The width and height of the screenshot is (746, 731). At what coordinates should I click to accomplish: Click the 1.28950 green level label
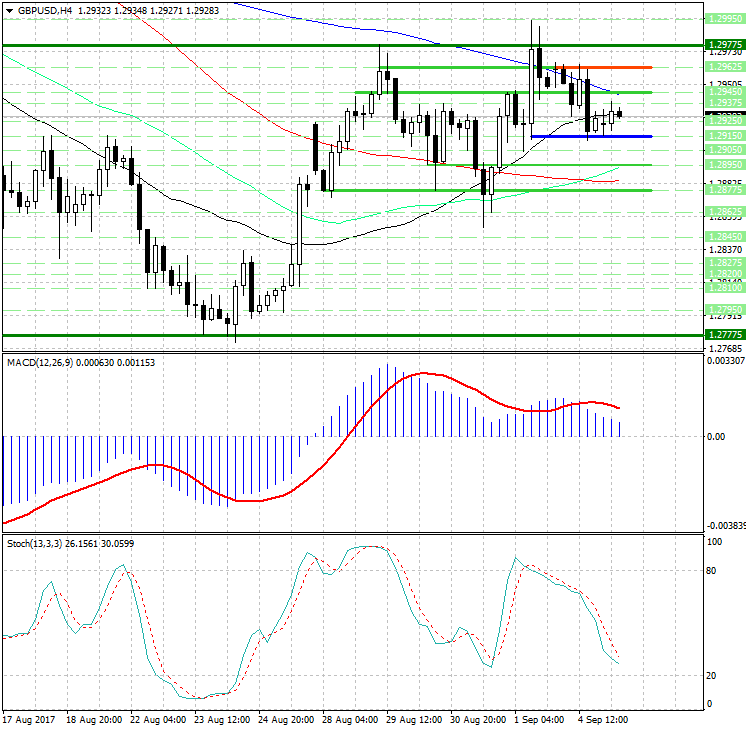pyautogui.click(x=723, y=164)
